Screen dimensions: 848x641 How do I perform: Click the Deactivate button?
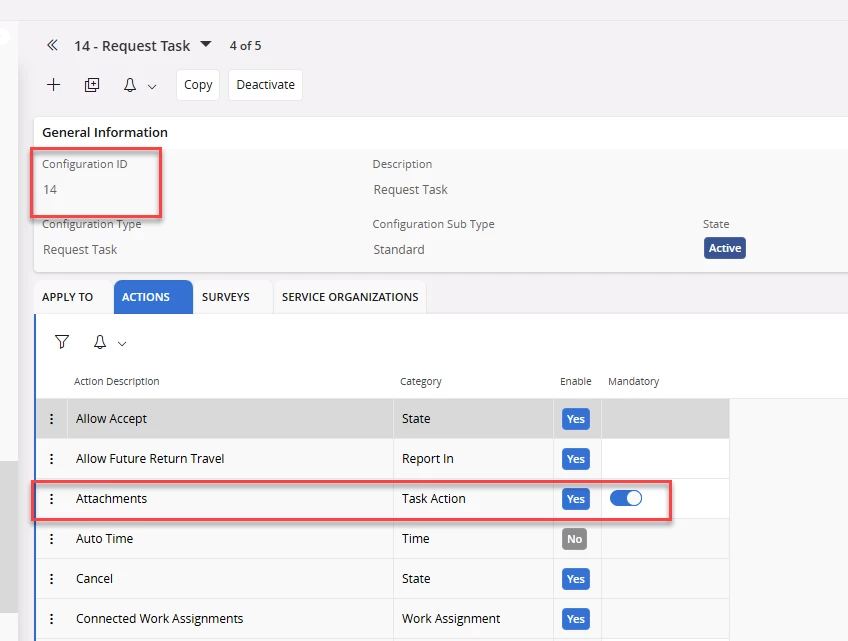[265, 85]
